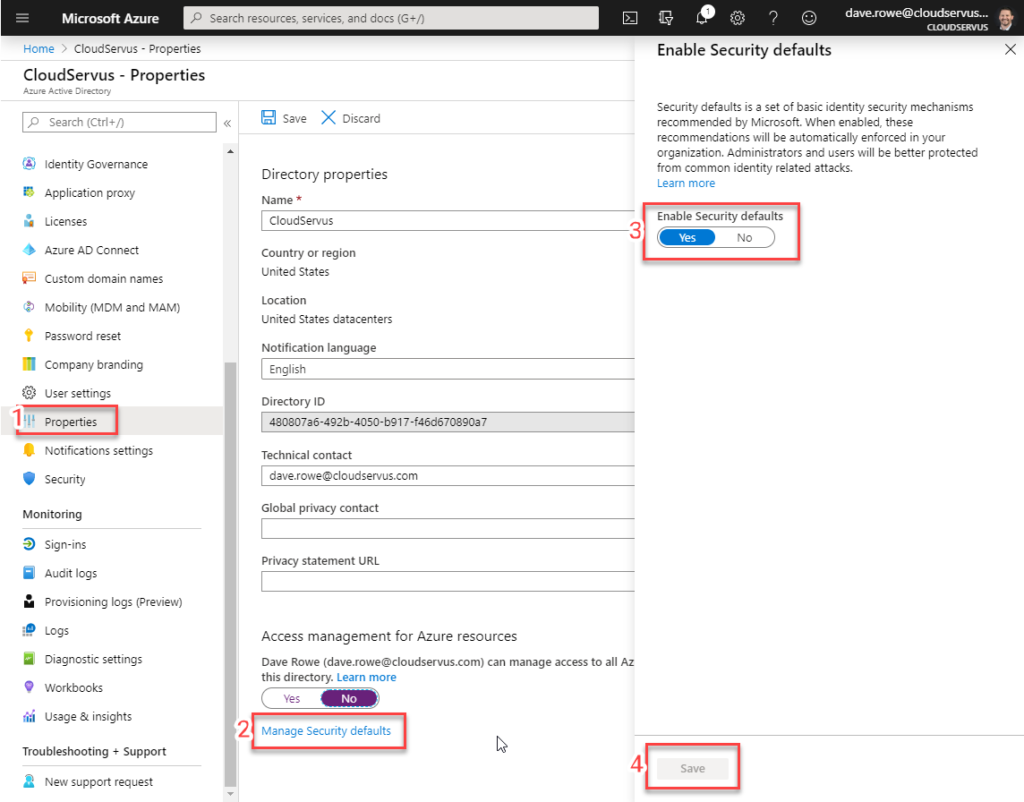
Task: Set Enable Security defaults to No
Action: [x=744, y=238]
